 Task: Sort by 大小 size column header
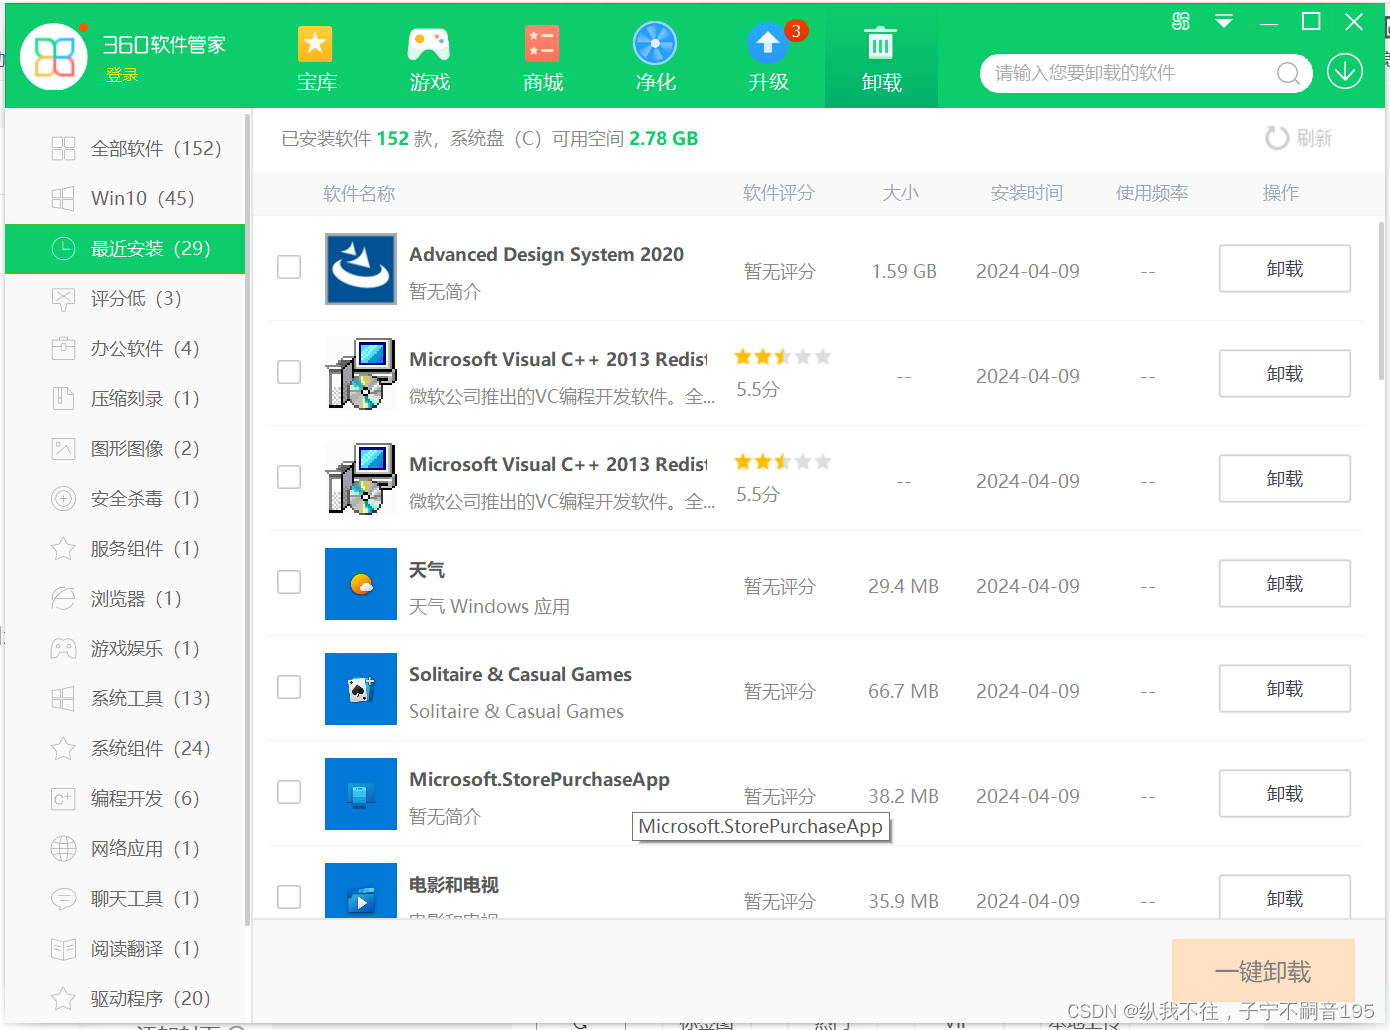(900, 193)
